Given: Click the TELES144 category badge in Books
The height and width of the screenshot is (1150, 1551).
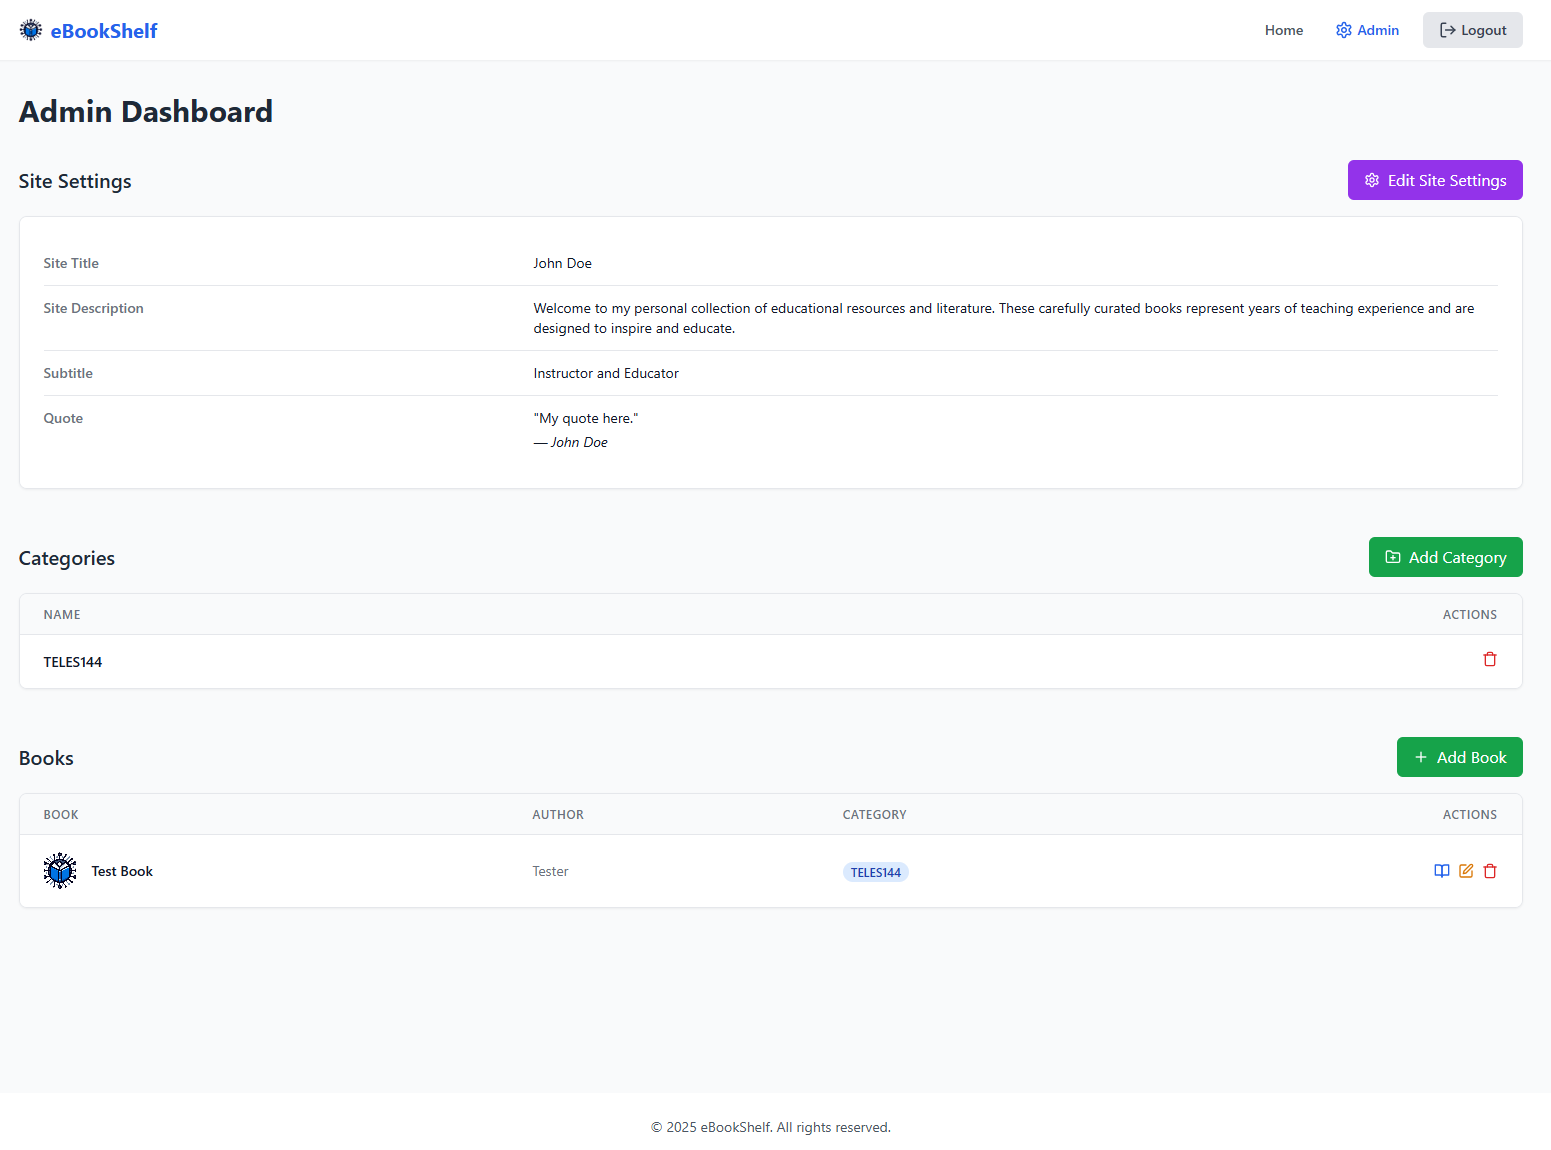Looking at the screenshot, I should (x=875, y=872).
